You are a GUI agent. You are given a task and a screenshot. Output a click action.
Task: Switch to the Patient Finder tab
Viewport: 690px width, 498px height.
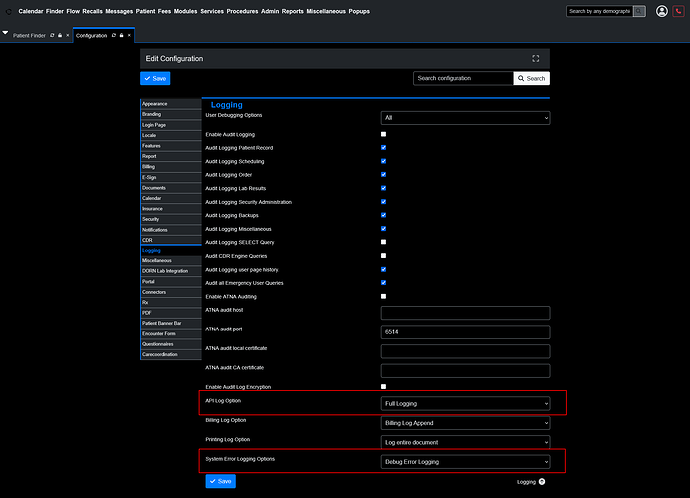[x=29, y=35]
